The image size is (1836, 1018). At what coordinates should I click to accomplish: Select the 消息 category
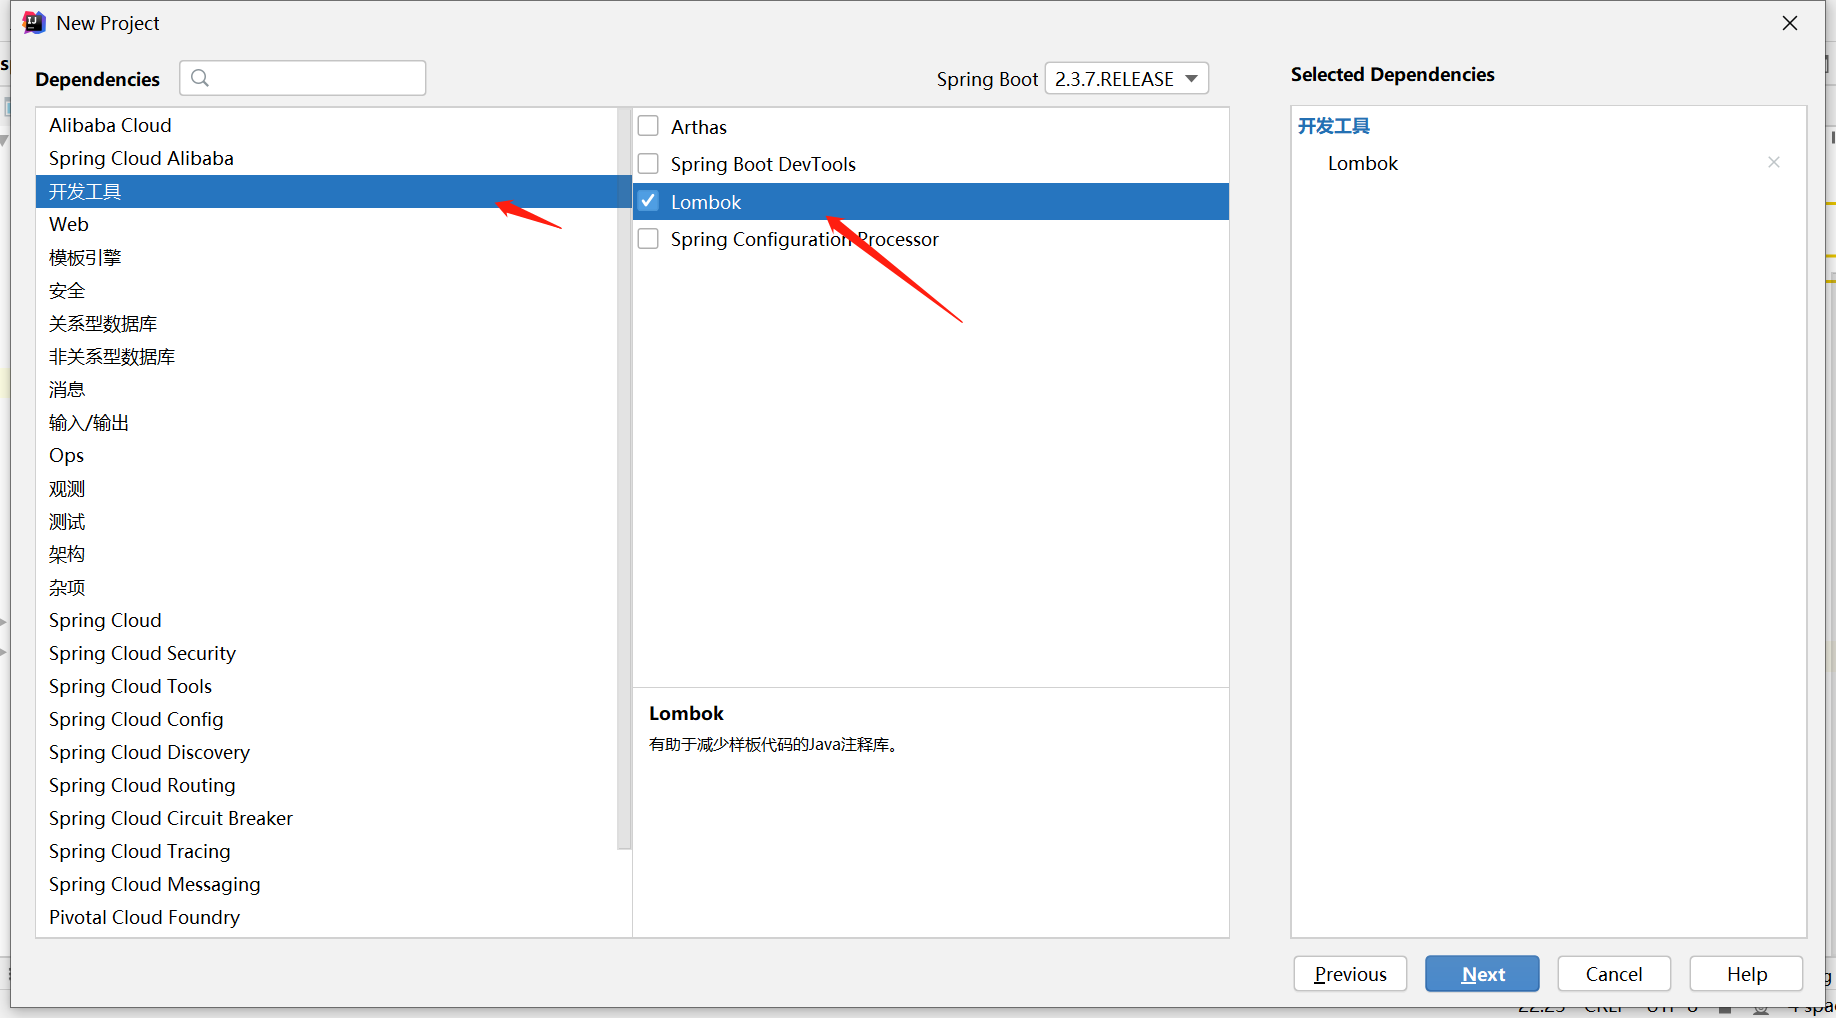[327, 389]
